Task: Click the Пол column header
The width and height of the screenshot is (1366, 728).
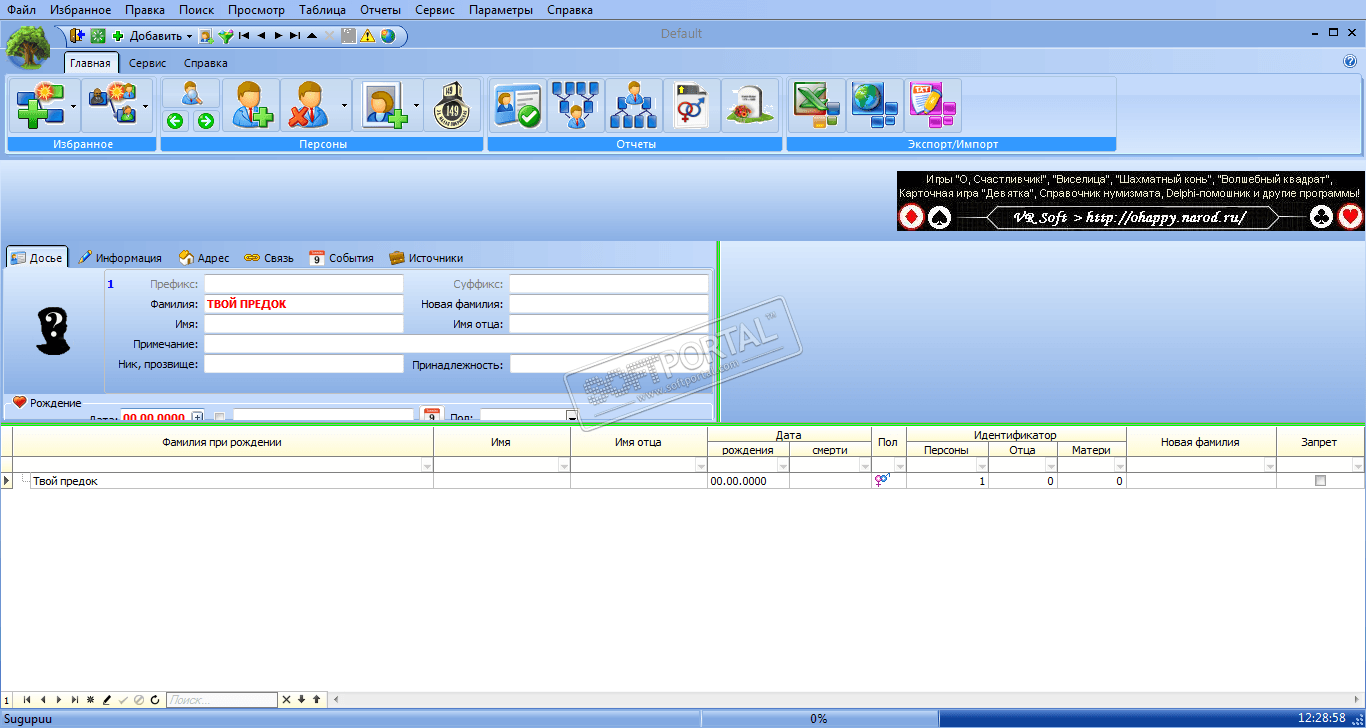Action: click(888, 442)
